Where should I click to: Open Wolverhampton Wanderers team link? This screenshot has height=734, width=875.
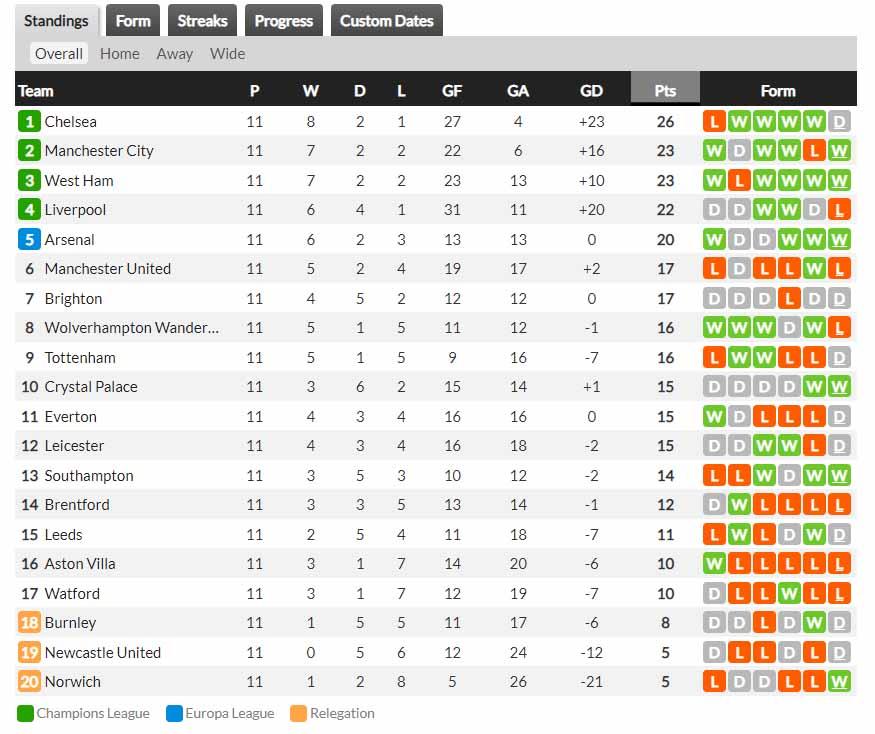pyautogui.click(x=131, y=328)
